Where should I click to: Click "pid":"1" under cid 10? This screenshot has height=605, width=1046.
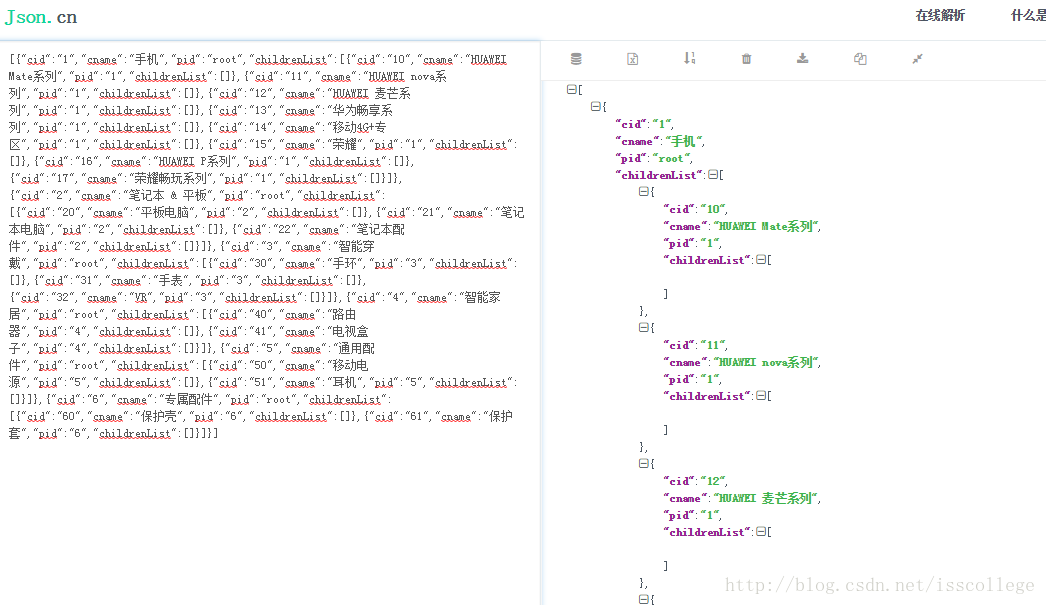[x=692, y=243]
